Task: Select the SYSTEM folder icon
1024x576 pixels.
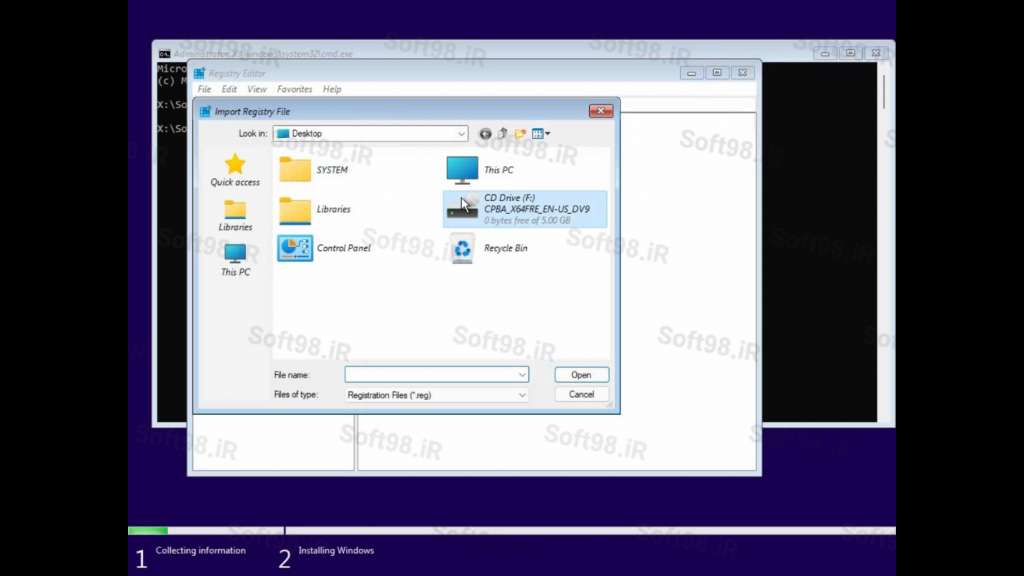Action: click(295, 170)
